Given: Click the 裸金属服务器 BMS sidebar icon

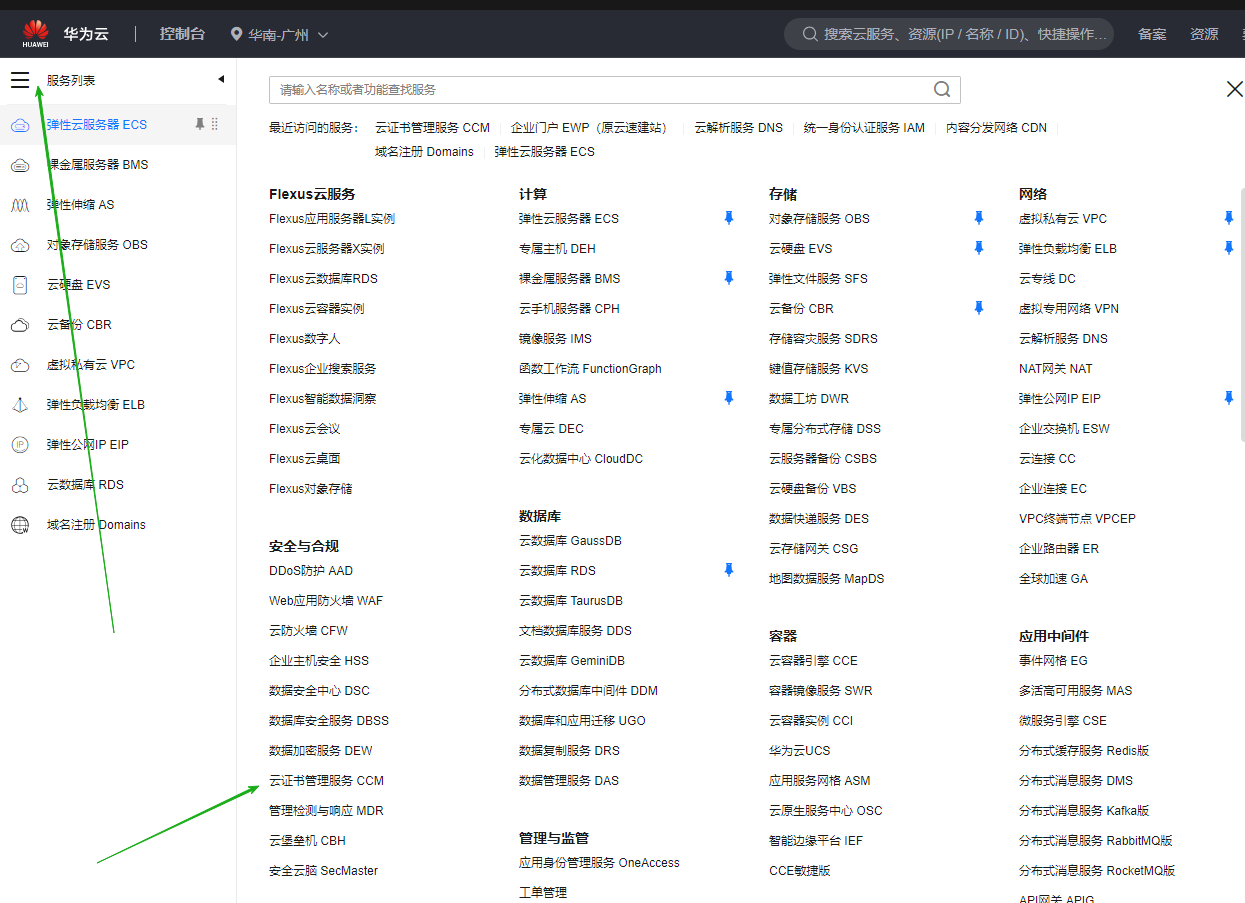Looking at the screenshot, I should click(x=19, y=165).
